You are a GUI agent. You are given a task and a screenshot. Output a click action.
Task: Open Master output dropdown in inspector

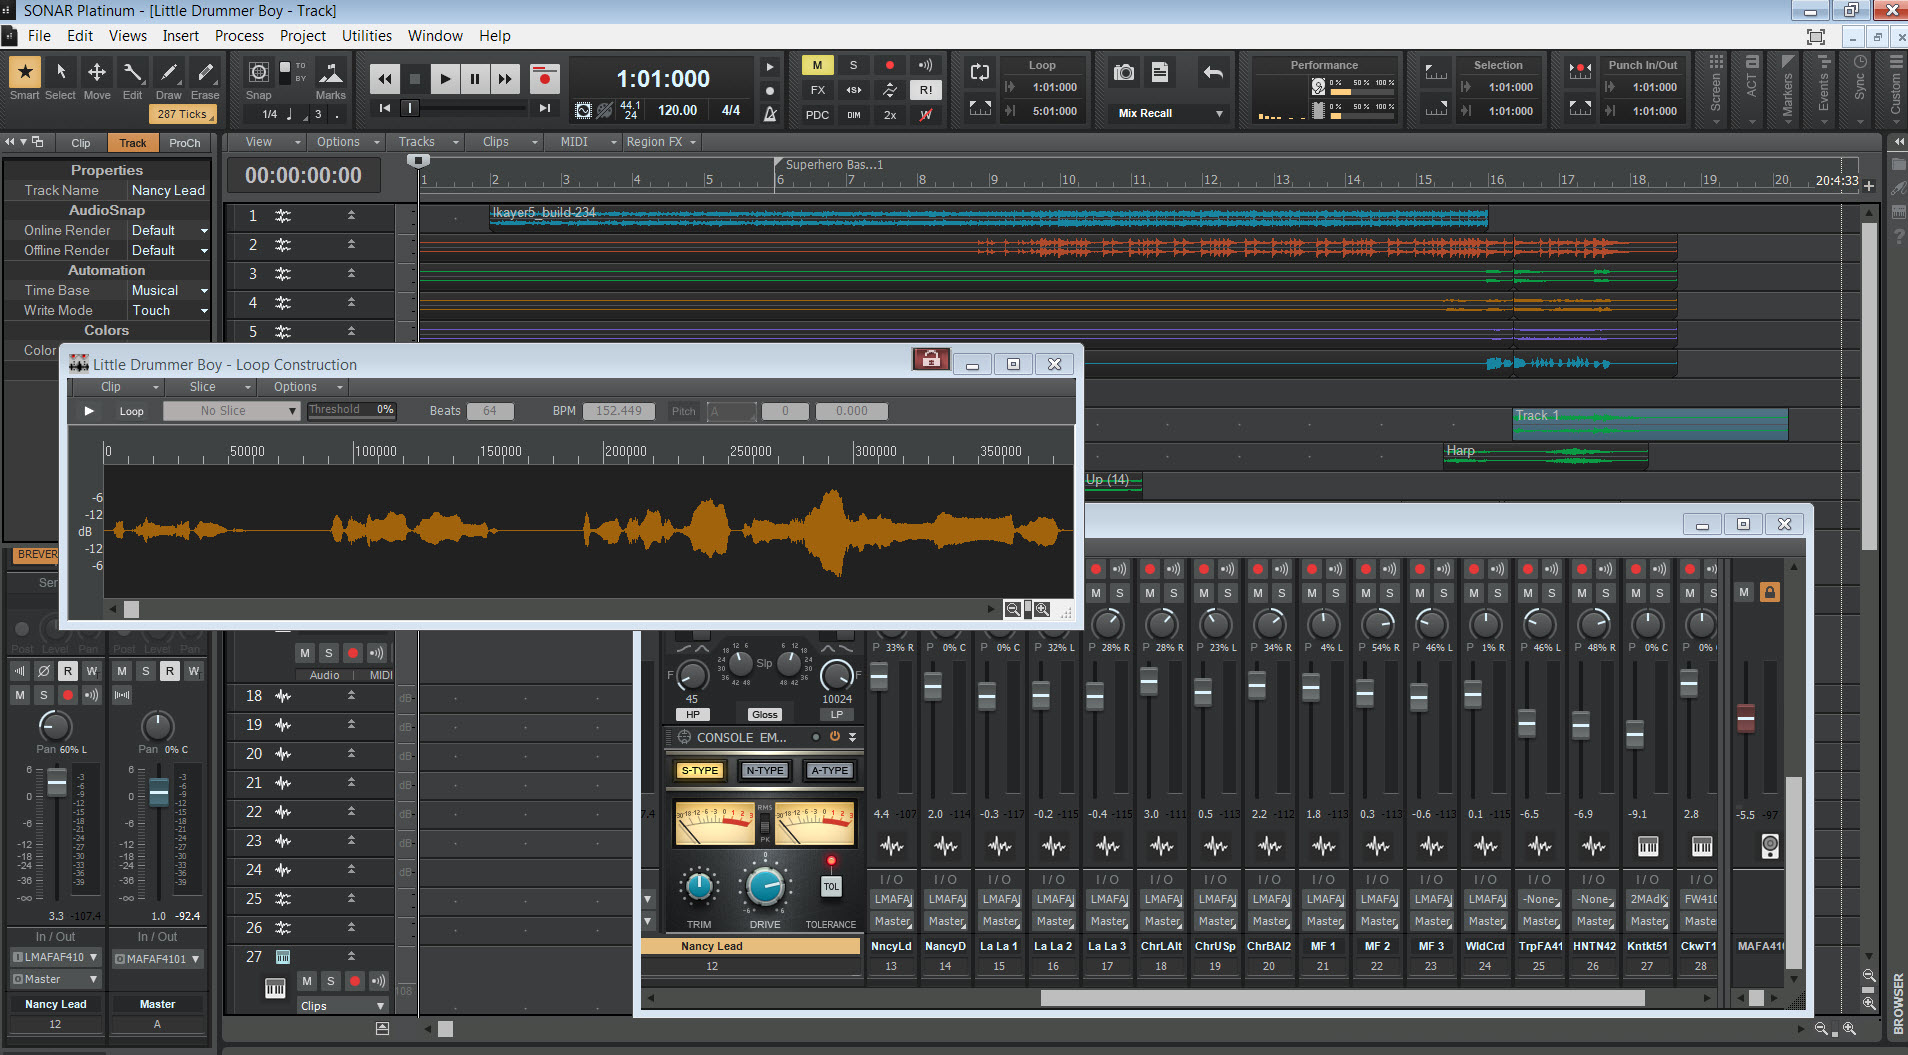click(x=55, y=979)
